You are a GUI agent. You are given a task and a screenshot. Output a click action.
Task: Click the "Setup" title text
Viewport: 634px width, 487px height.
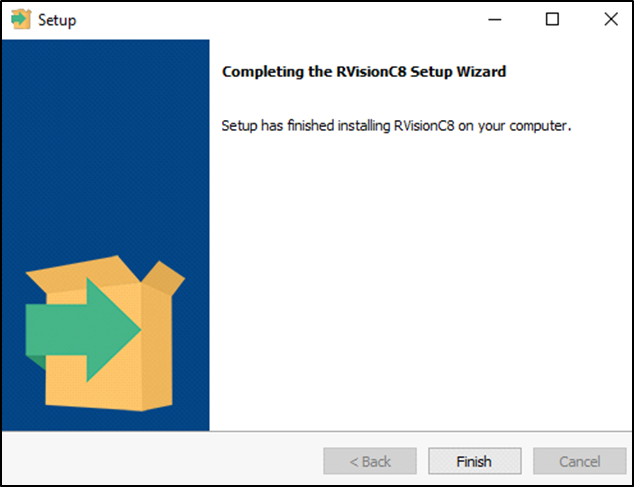[57, 20]
